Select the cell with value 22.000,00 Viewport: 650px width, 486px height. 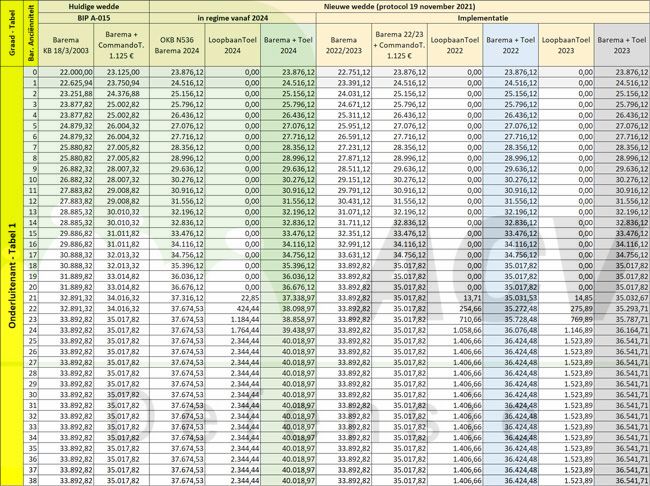[66, 72]
